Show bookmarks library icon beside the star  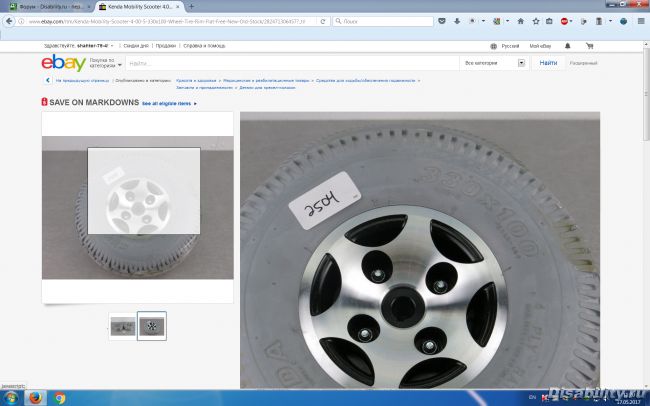[x=549, y=21]
